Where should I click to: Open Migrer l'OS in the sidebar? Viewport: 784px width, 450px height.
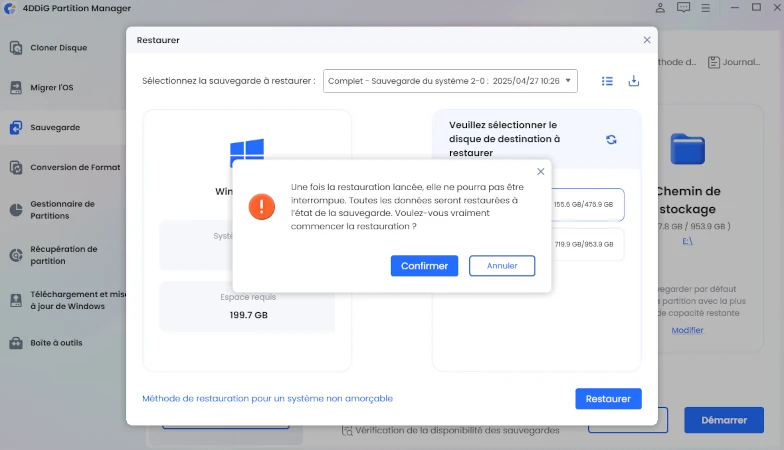[63, 88]
